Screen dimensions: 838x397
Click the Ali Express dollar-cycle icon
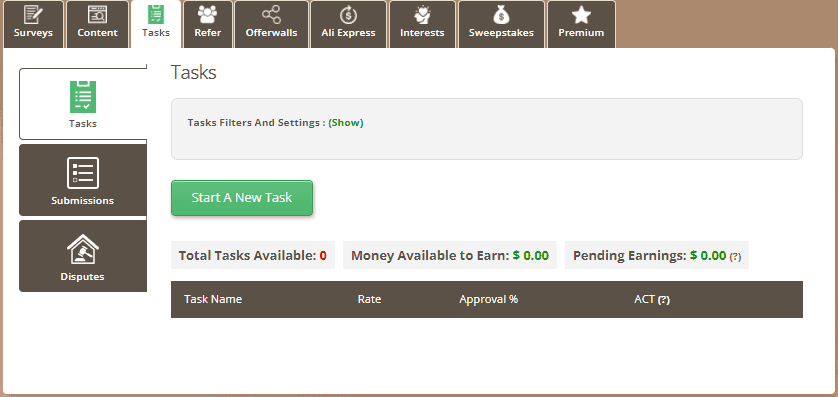(x=348, y=15)
